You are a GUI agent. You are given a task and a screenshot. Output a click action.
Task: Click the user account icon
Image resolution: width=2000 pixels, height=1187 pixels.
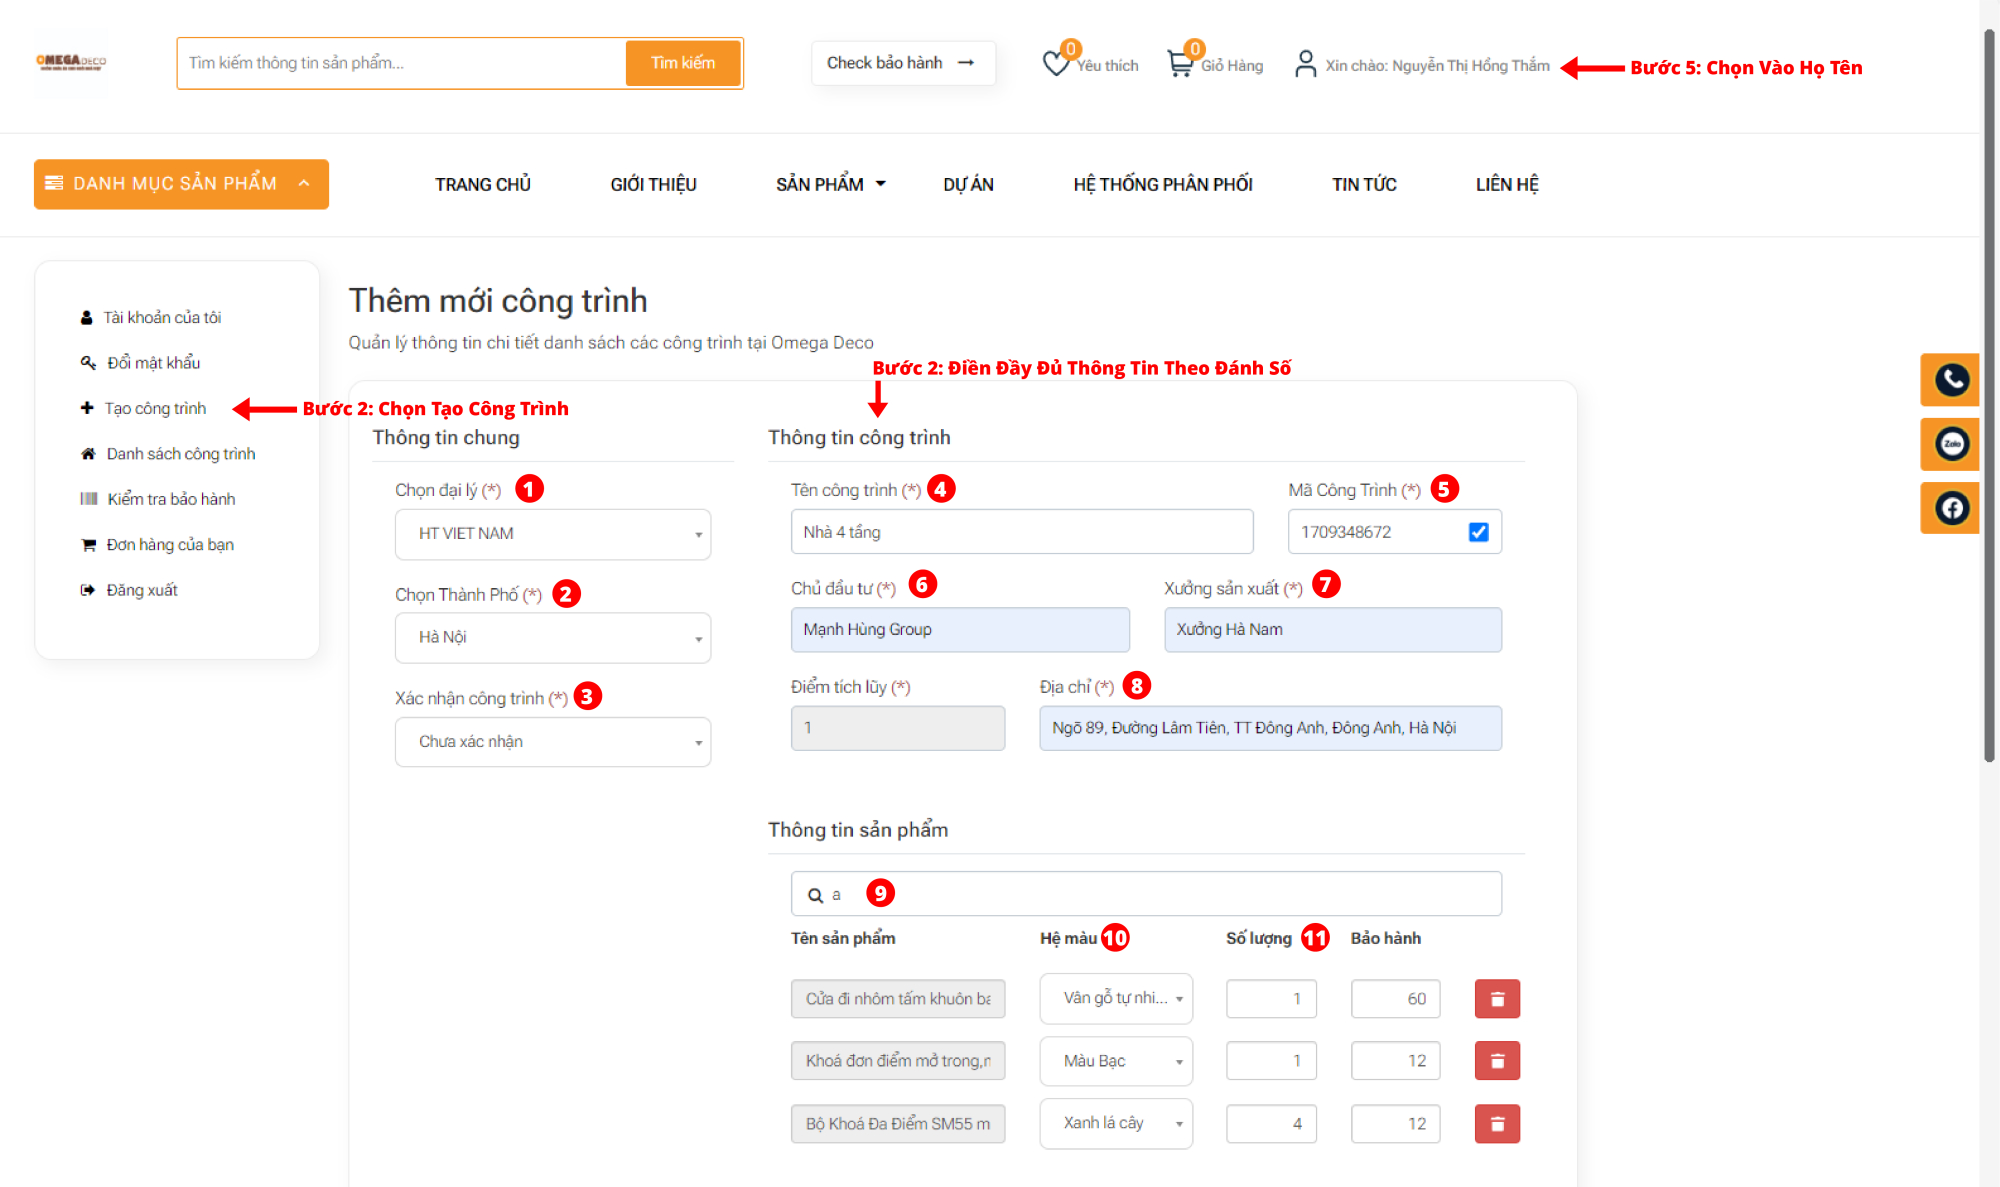[x=1305, y=64]
